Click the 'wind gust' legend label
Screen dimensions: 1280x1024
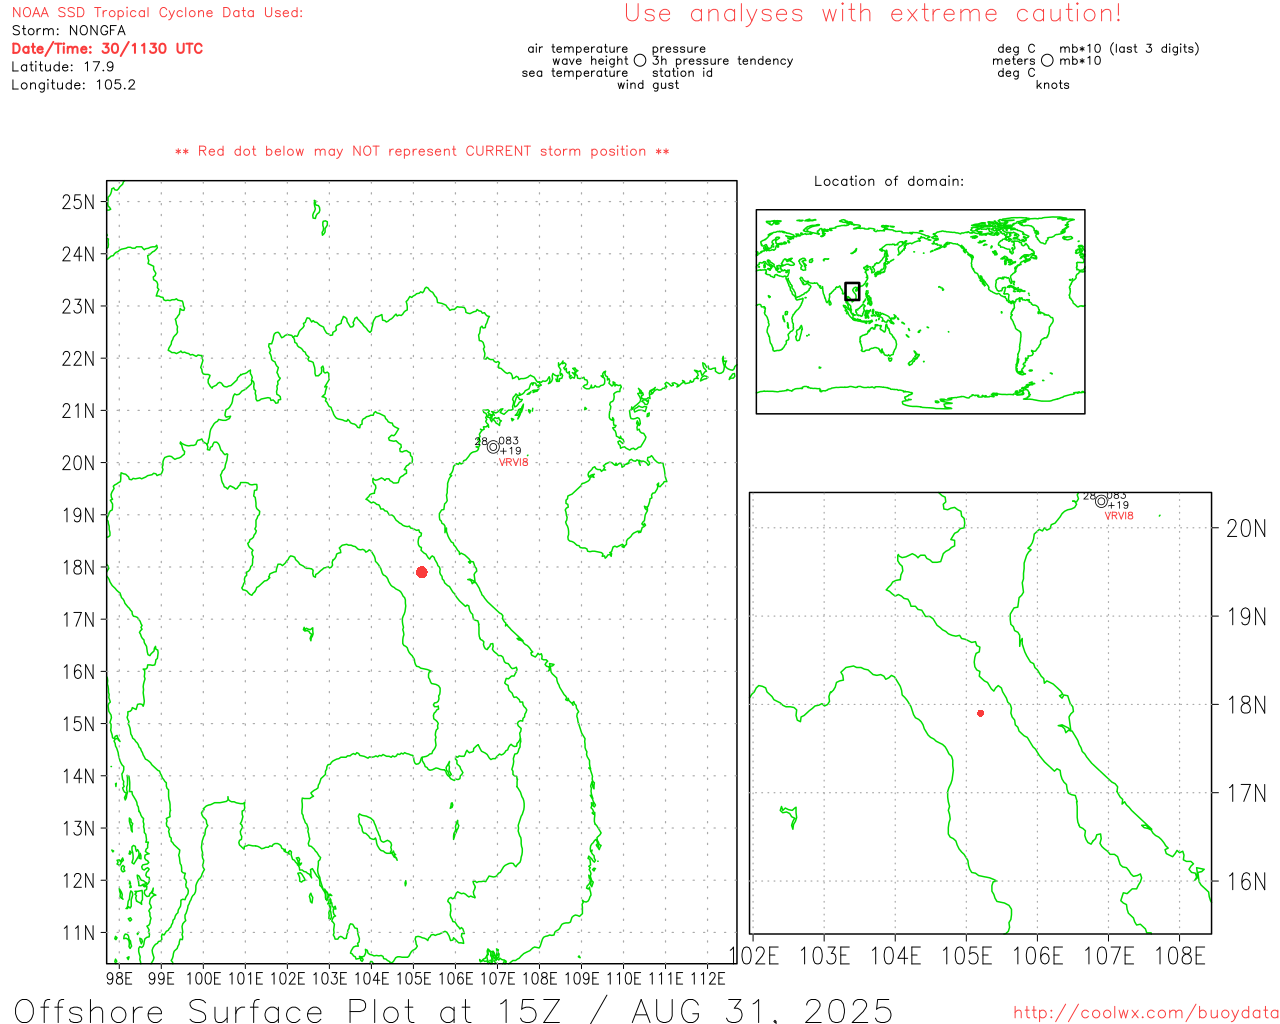pyautogui.click(x=648, y=85)
